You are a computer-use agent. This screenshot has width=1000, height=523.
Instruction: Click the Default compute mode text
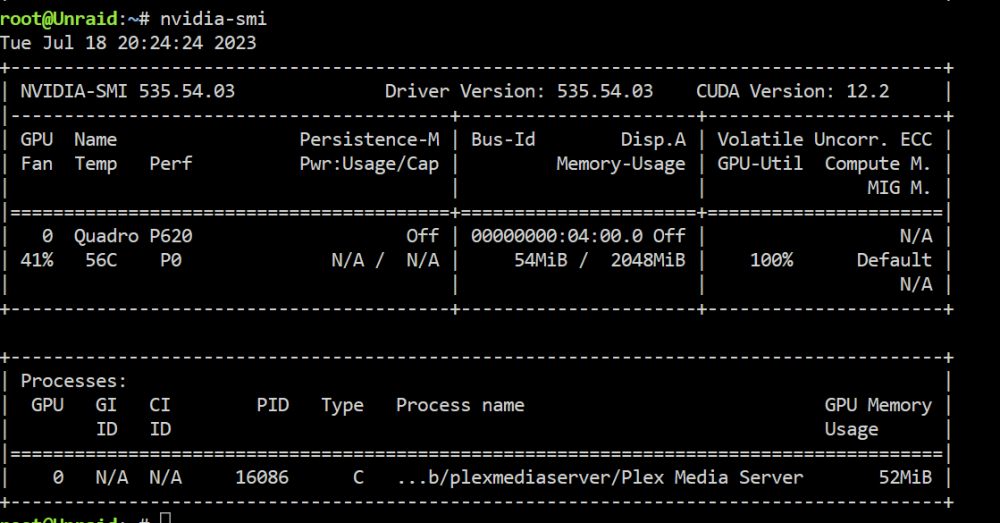coord(894,260)
